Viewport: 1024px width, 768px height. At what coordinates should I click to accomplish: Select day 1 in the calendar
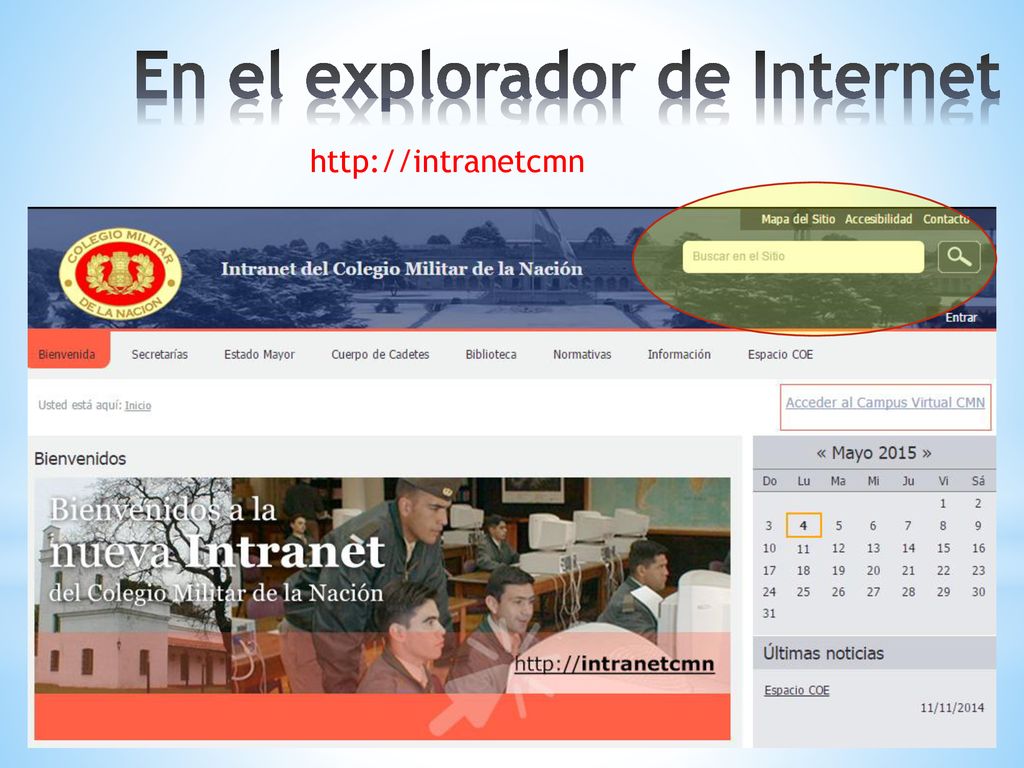coord(943,504)
